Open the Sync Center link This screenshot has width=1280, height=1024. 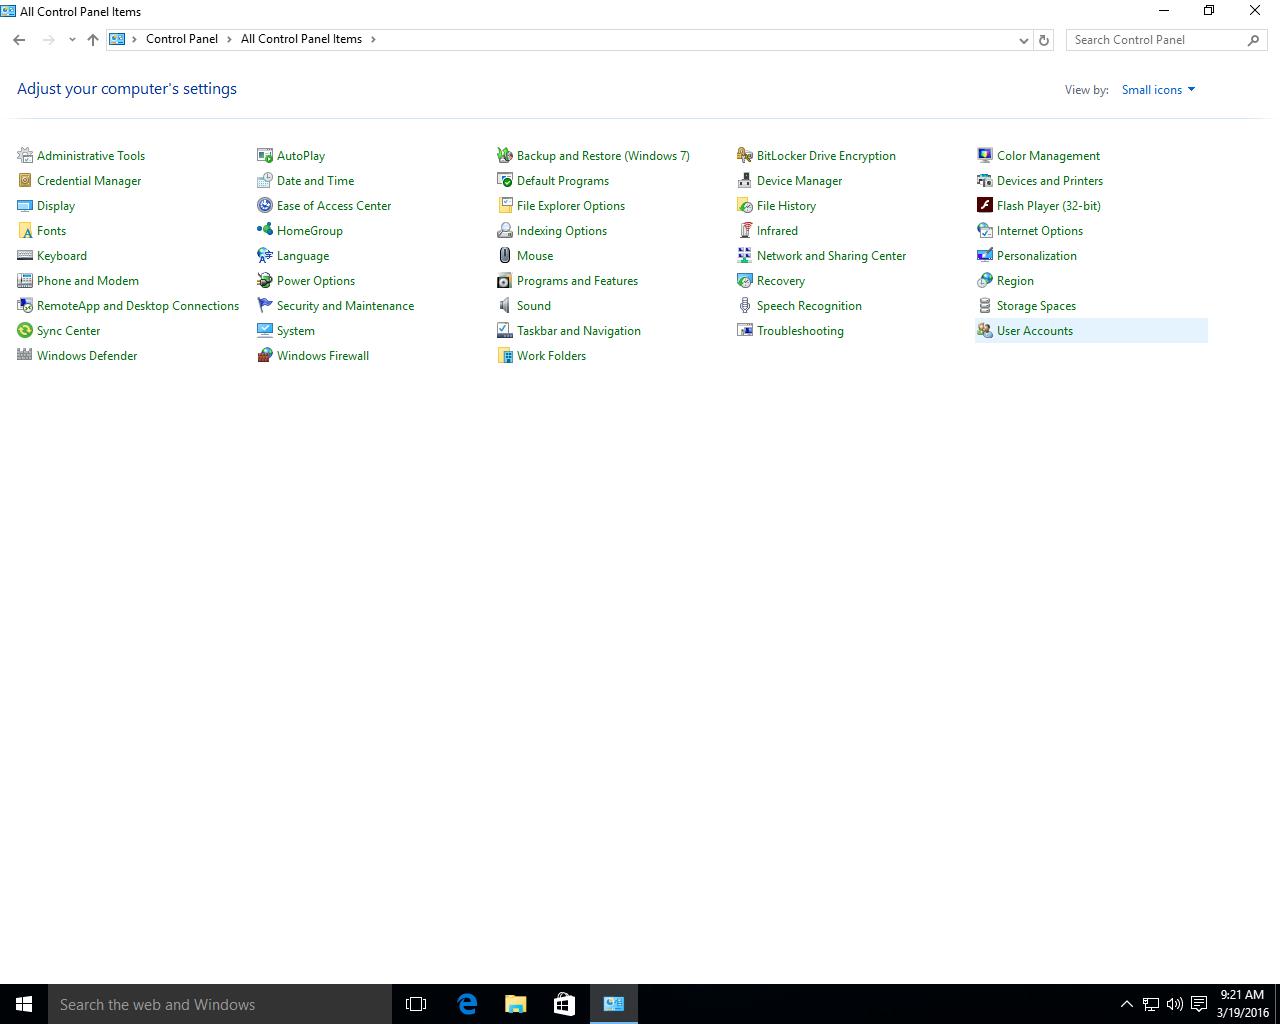68,331
